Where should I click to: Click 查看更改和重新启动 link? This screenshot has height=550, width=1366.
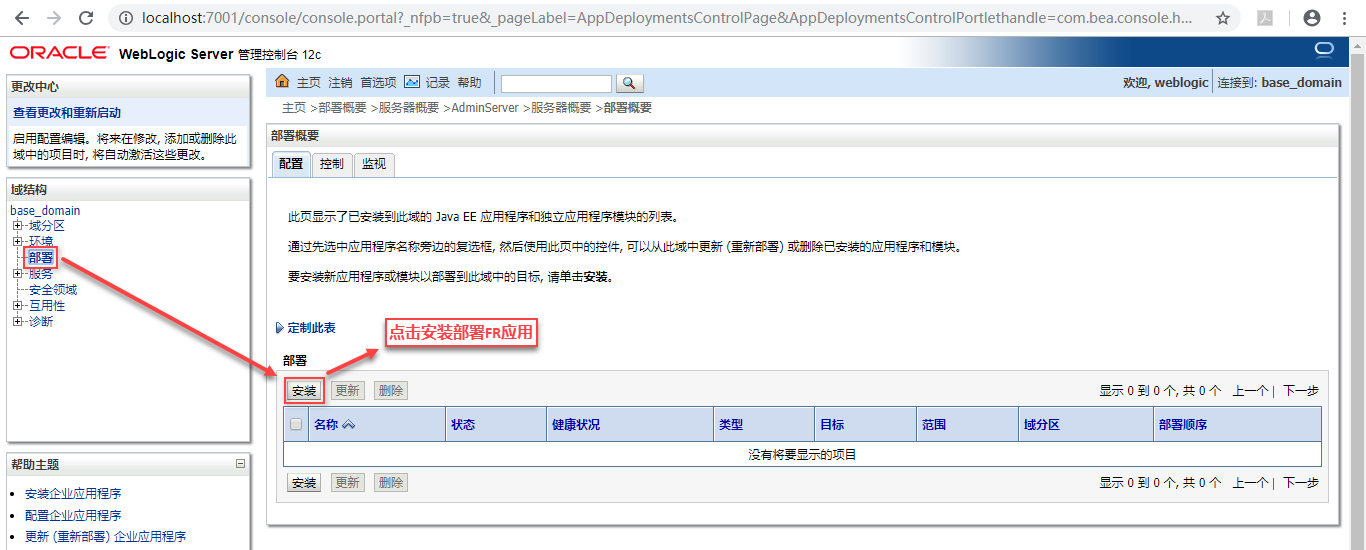(x=67, y=113)
